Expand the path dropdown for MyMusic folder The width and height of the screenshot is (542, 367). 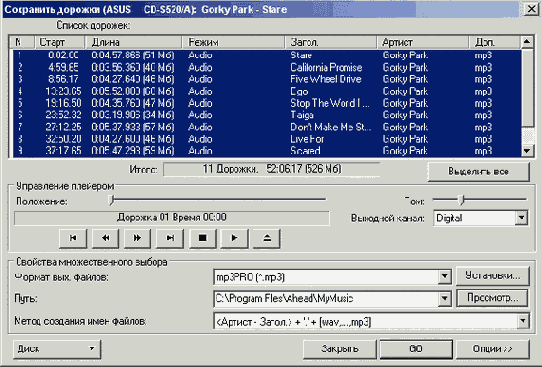[x=445, y=299]
